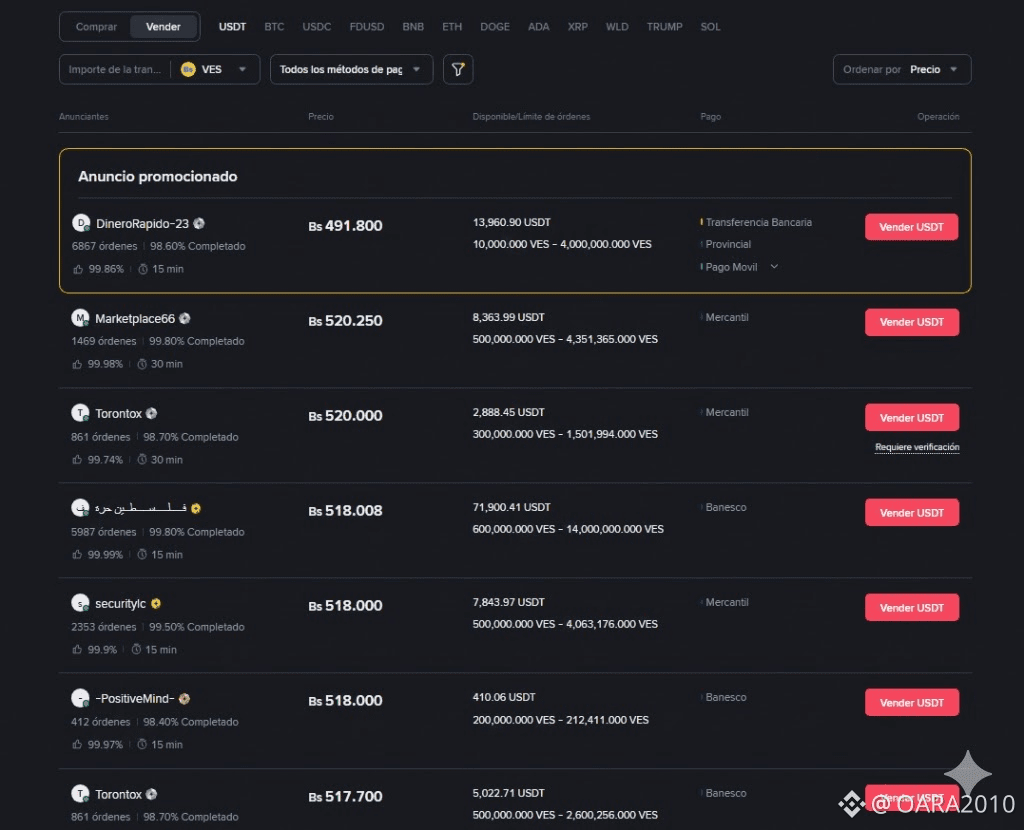Click the Requiere verificación link
Image resolution: width=1024 pixels, height=830 pixels.
pyautogui.click(x=916, y=447)
